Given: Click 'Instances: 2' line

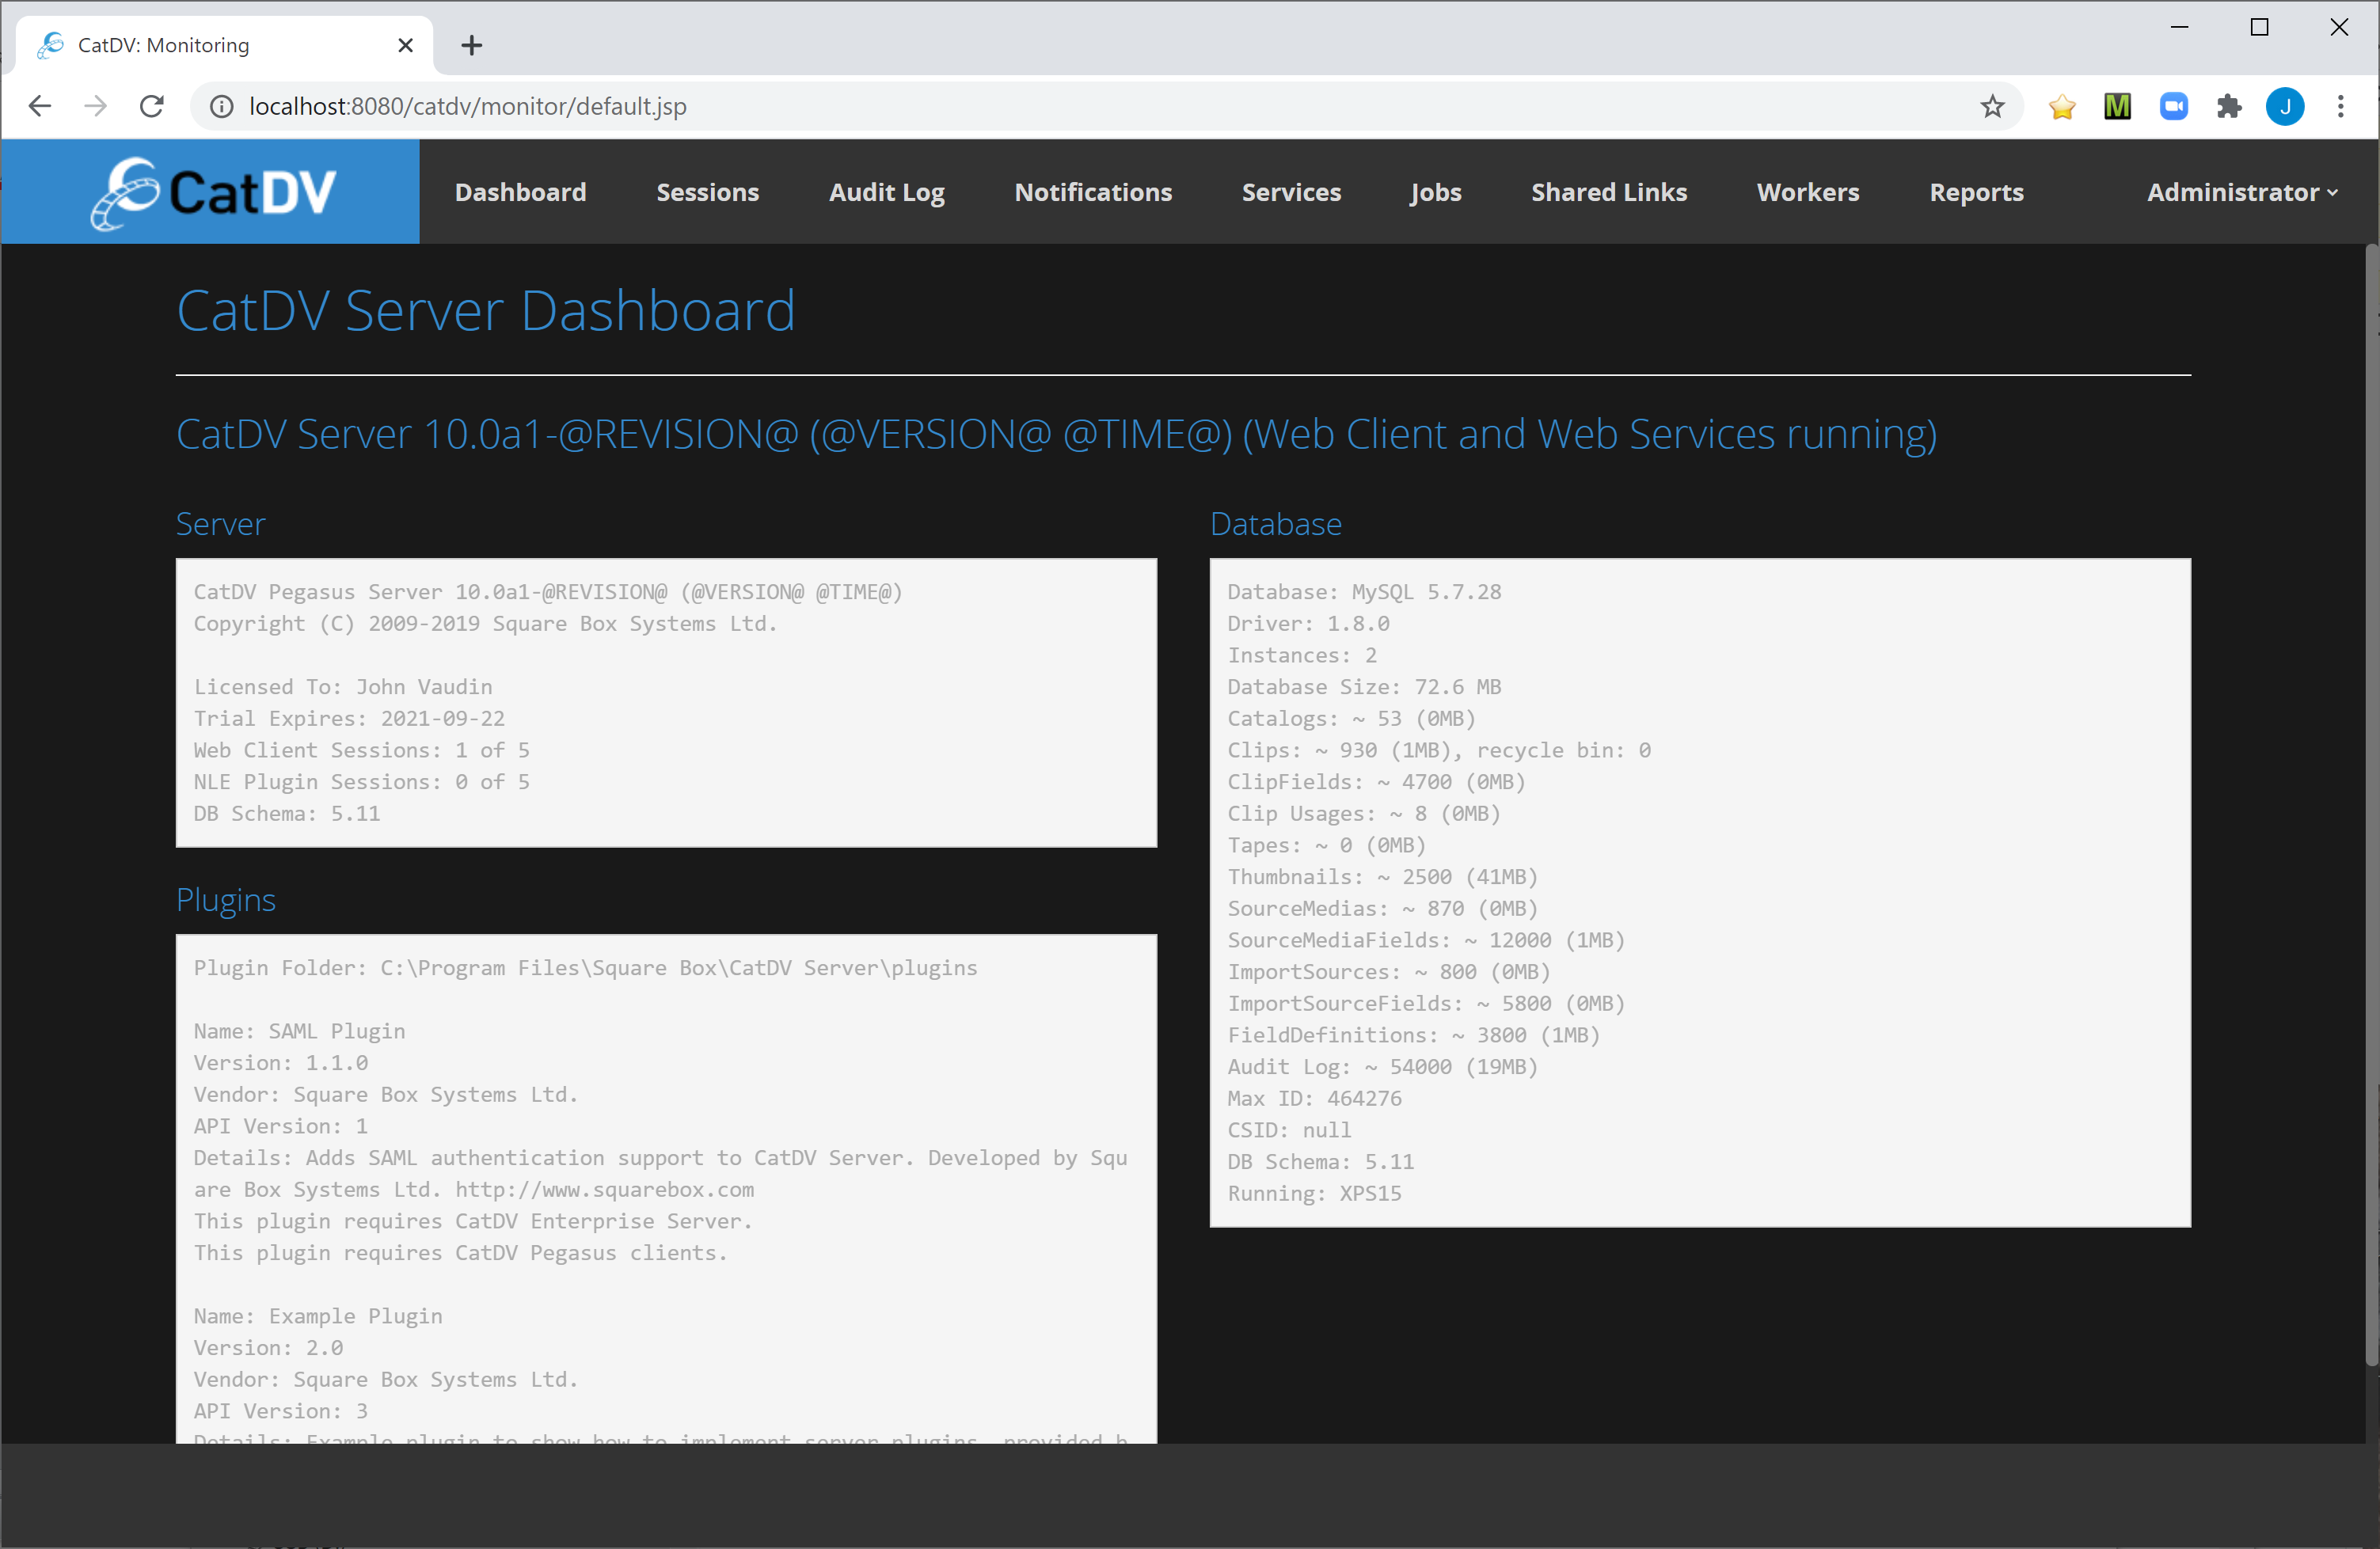Looking at the screenshot, I should pos(1302,655).
